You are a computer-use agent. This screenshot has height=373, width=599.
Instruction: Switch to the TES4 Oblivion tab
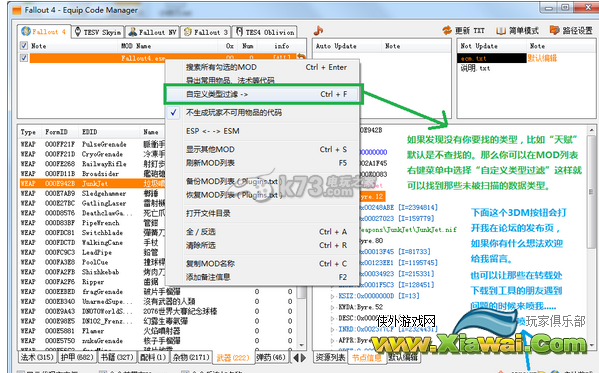click(265, 32)
